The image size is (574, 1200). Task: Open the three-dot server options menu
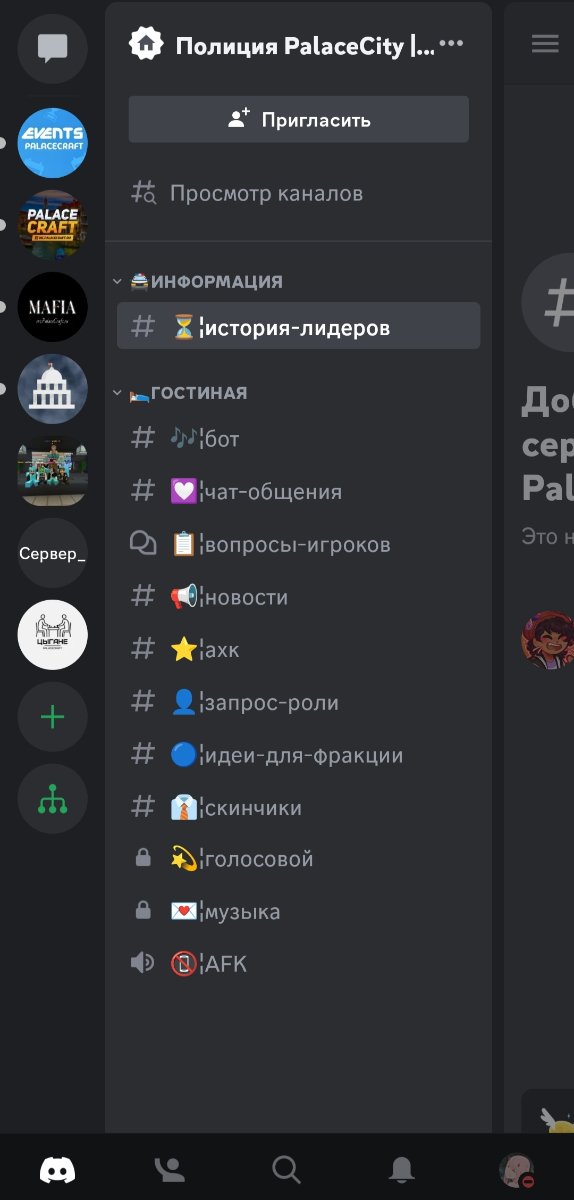click(x=452, y=44)
